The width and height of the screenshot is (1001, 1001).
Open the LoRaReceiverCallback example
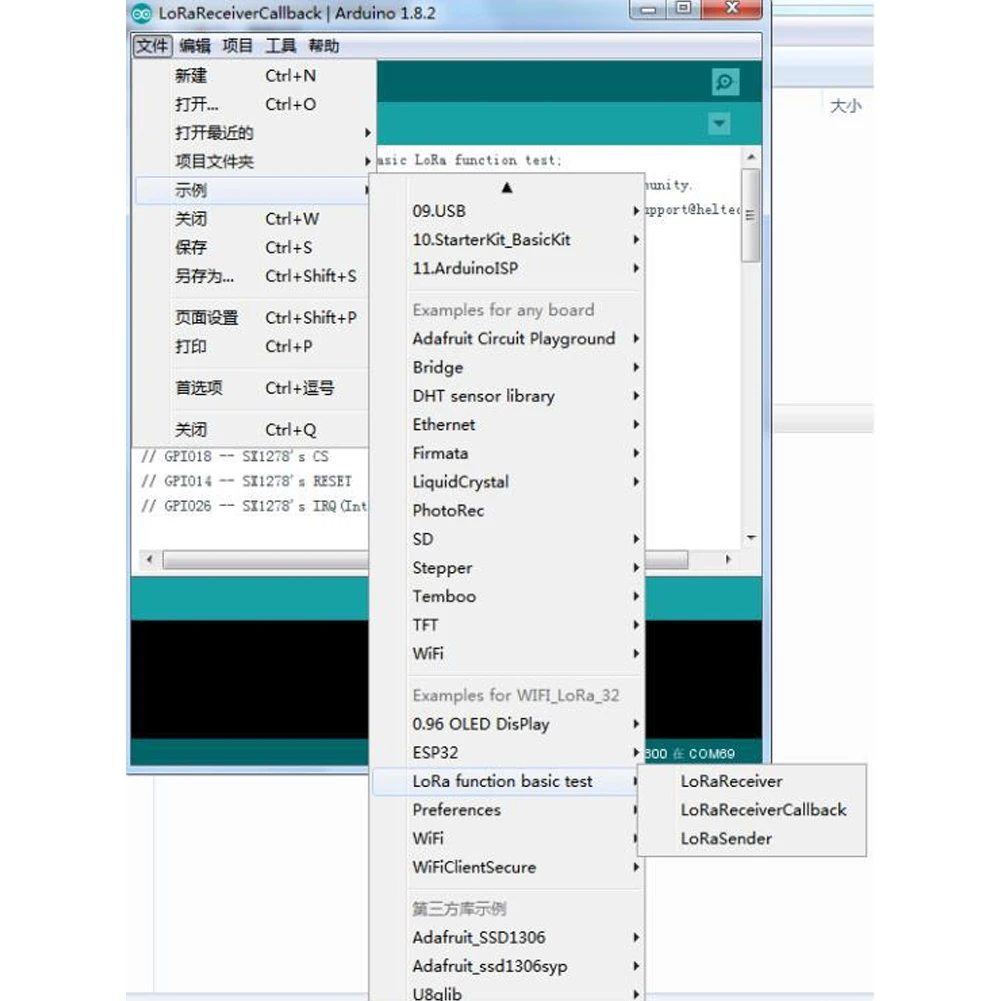pyautogui.click(x=752, y=810)
